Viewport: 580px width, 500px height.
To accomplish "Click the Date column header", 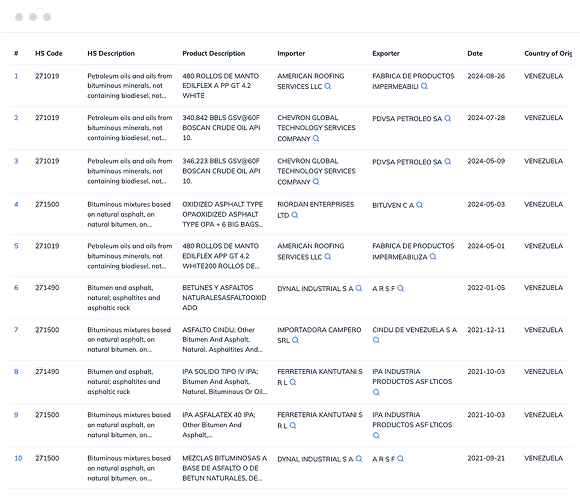I will coord(475,53).
